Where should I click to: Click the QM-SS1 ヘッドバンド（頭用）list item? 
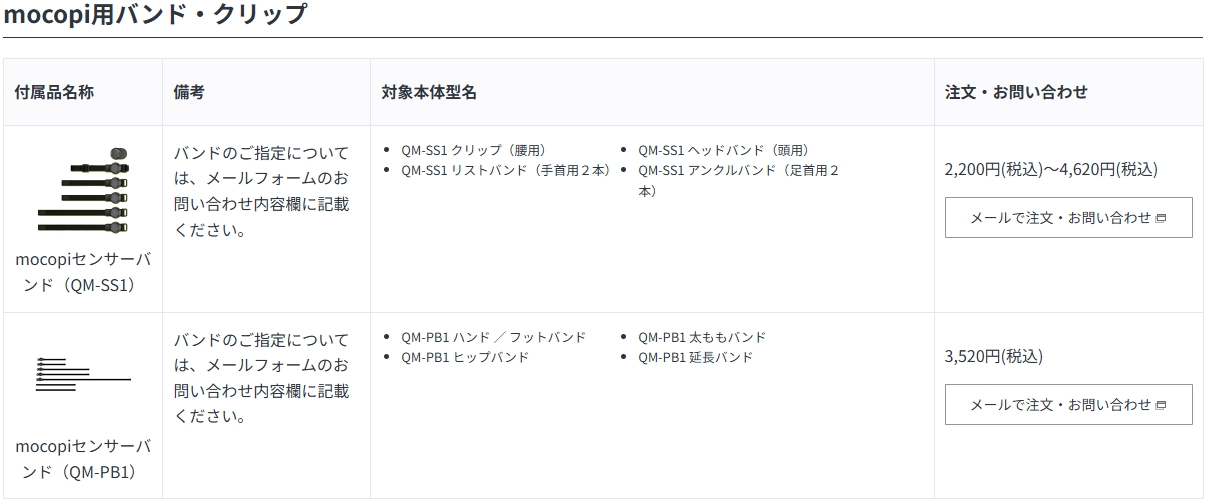coord(723,150)
